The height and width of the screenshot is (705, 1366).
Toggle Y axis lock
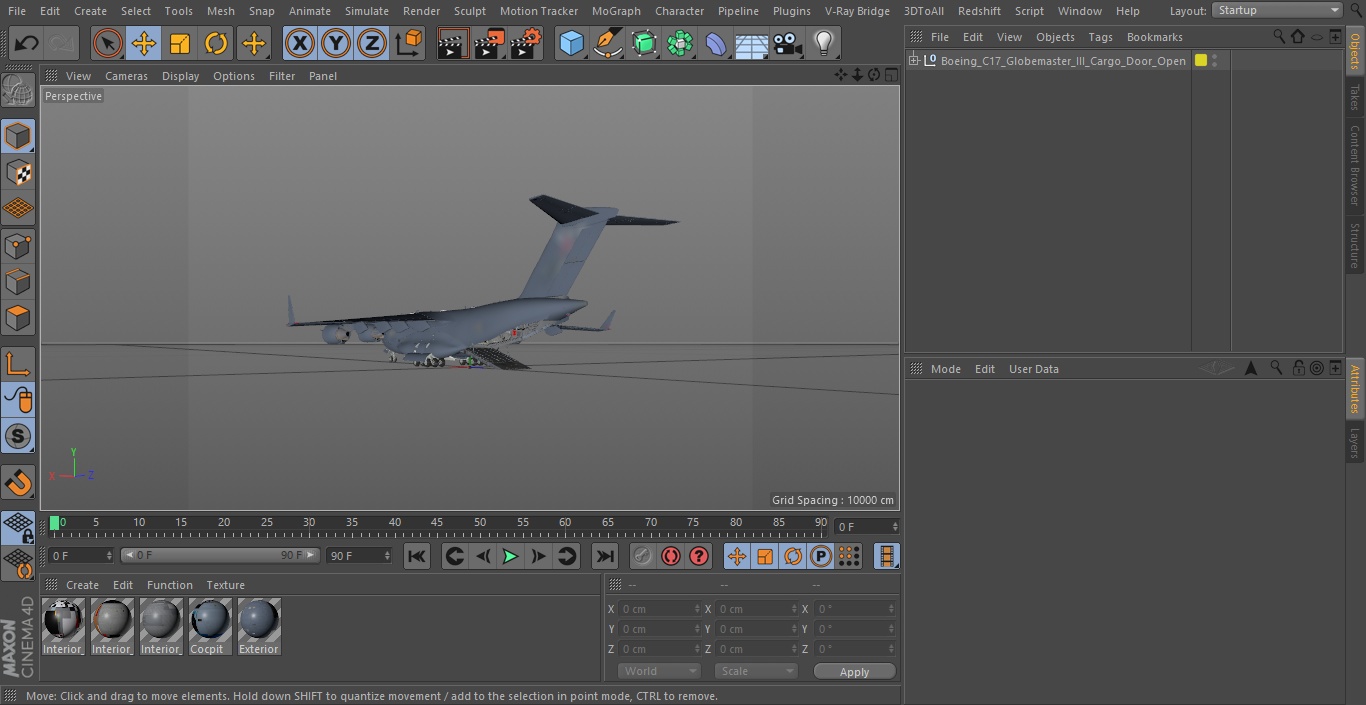coord(336,43)
